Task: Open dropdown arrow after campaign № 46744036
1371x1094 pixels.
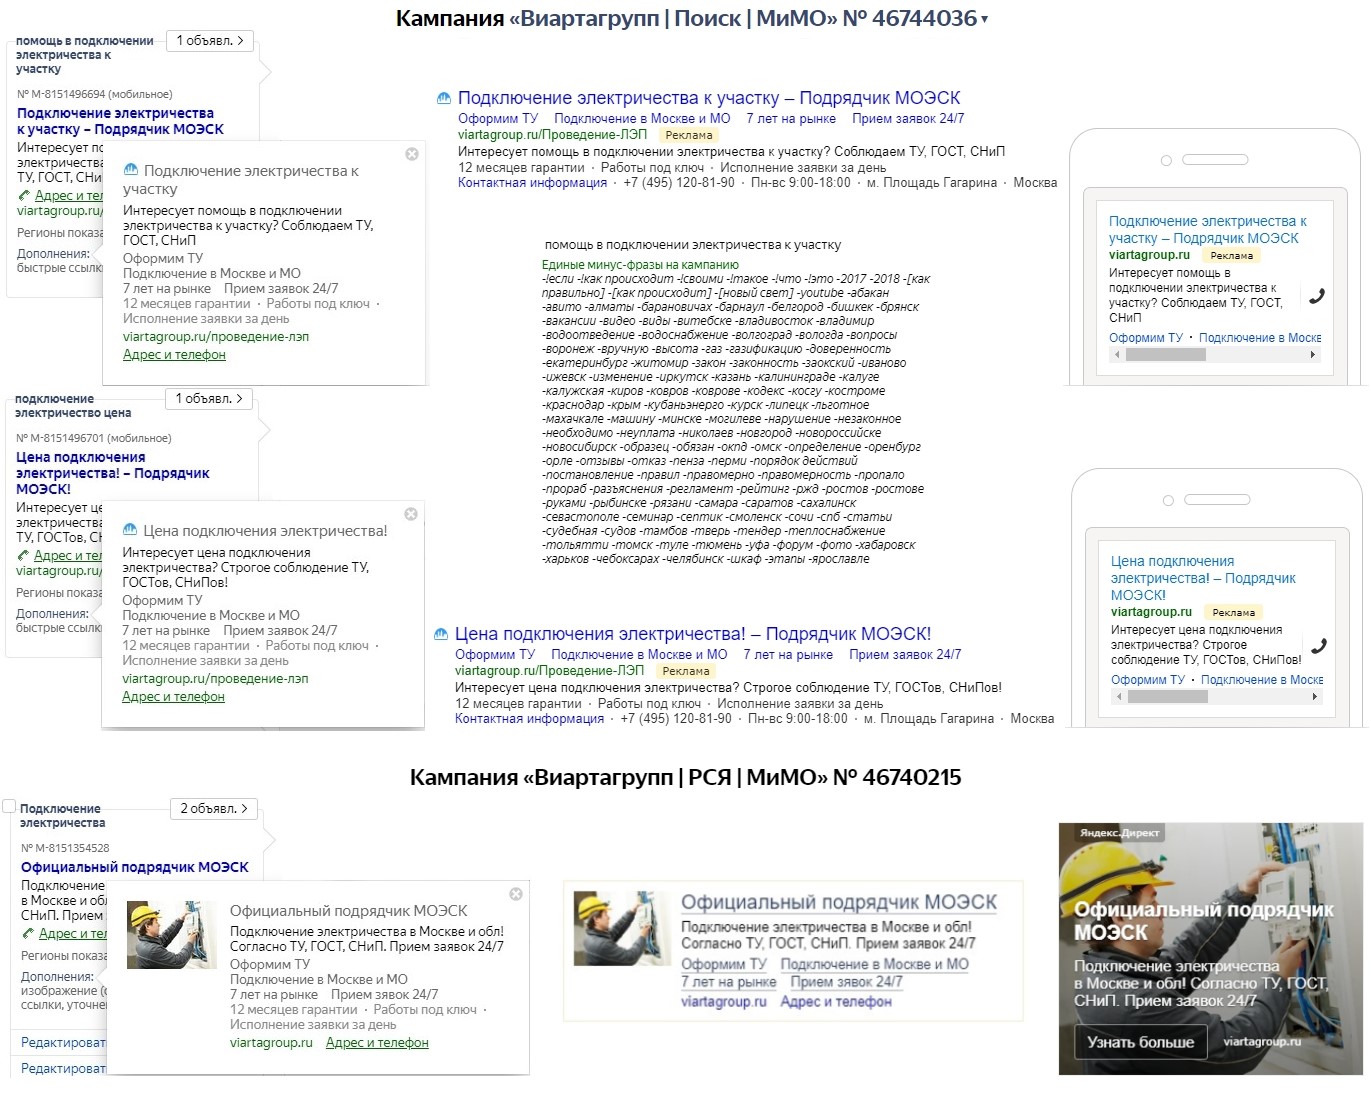Action: (x=985, y=20)
